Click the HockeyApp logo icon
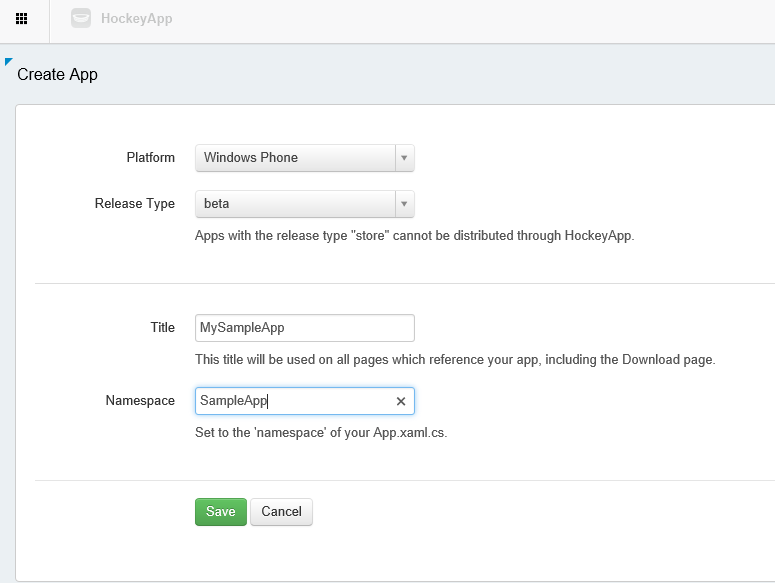This screenshot has height=583, width=775. [81, 18]
